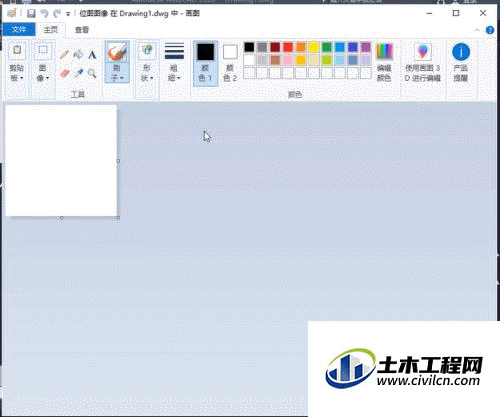Image resolution: width=500 pixels, height=417 pixels.
Task: Save the drawing from the quick access toolbar
Action: (31, 13)
